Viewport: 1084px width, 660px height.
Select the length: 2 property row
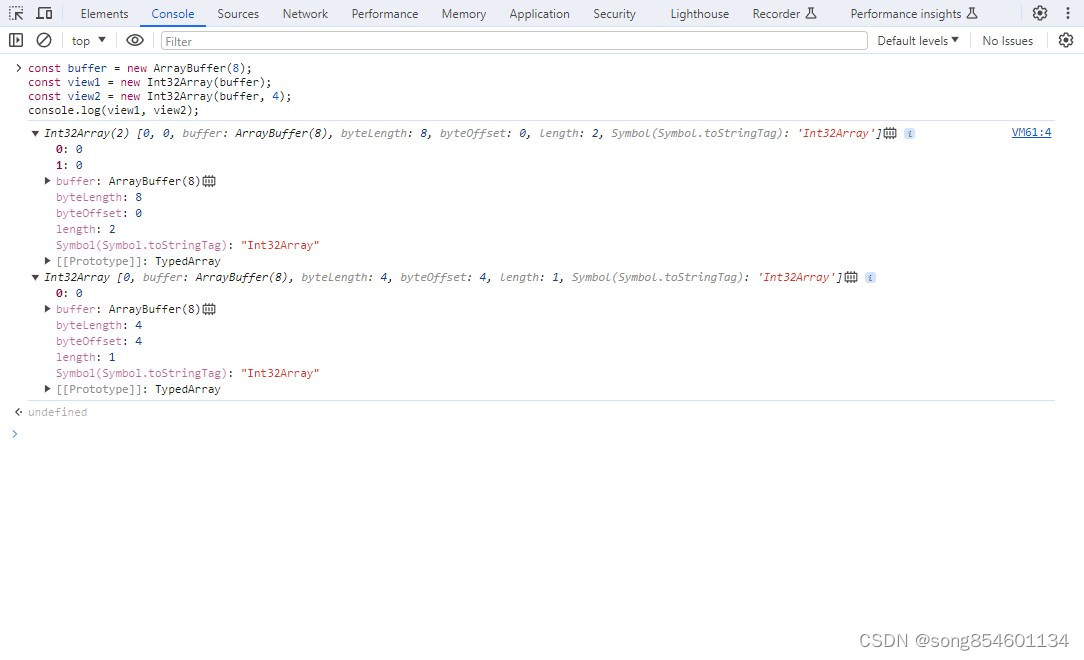86,229
